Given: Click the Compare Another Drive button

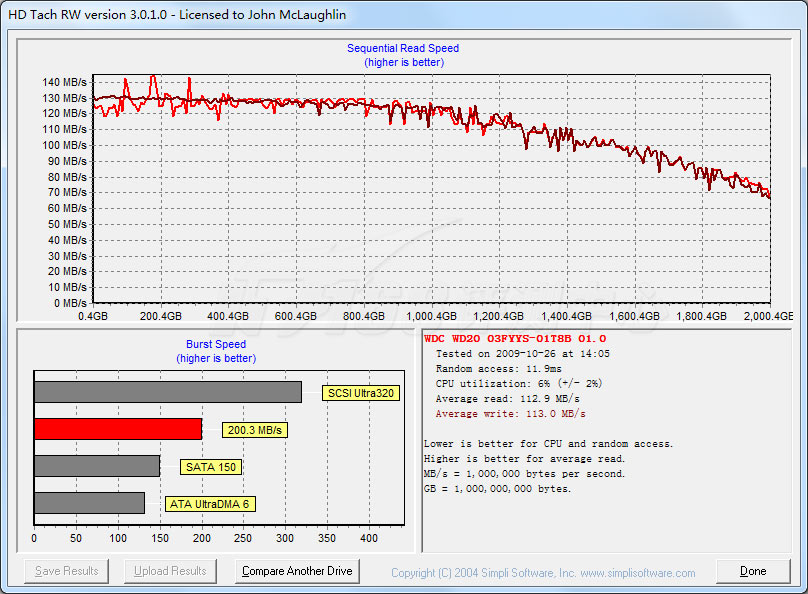Looking at the screenshot, I should click(297, 571).
